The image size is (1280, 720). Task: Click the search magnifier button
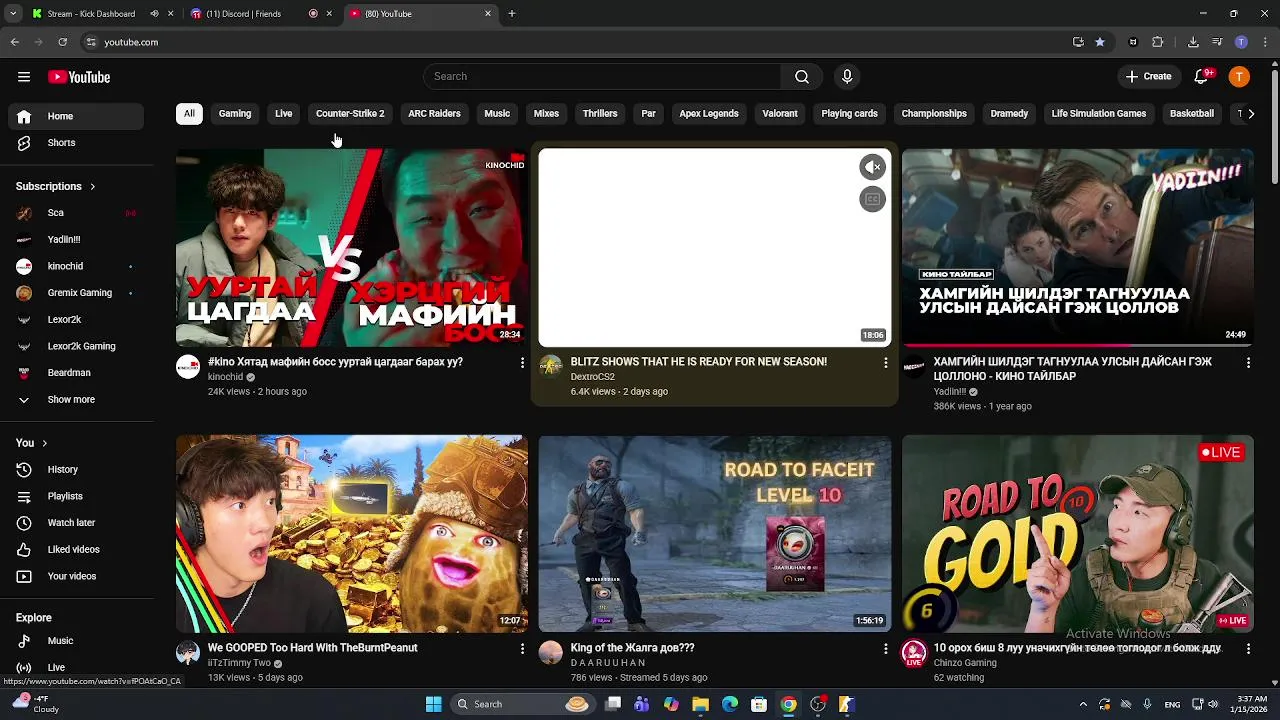pyautogui.click(x=802, y=77)
